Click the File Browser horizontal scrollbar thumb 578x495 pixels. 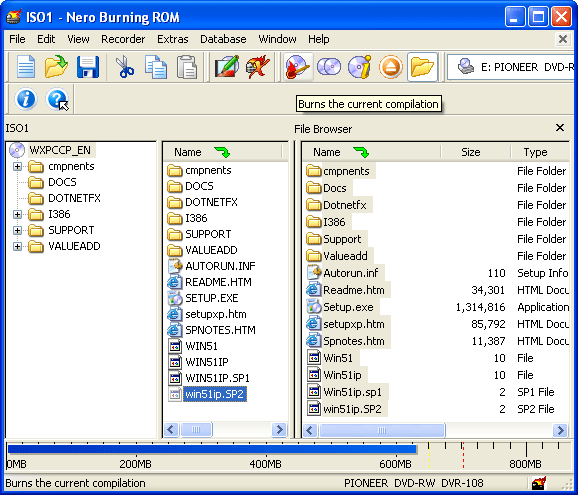[x=382, y=430]
